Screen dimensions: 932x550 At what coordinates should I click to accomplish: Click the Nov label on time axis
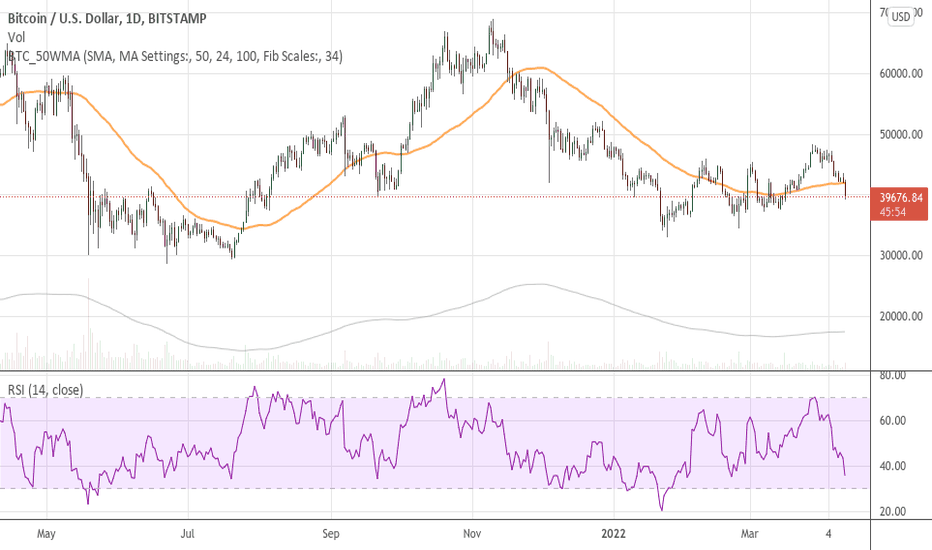coord(473,535)
